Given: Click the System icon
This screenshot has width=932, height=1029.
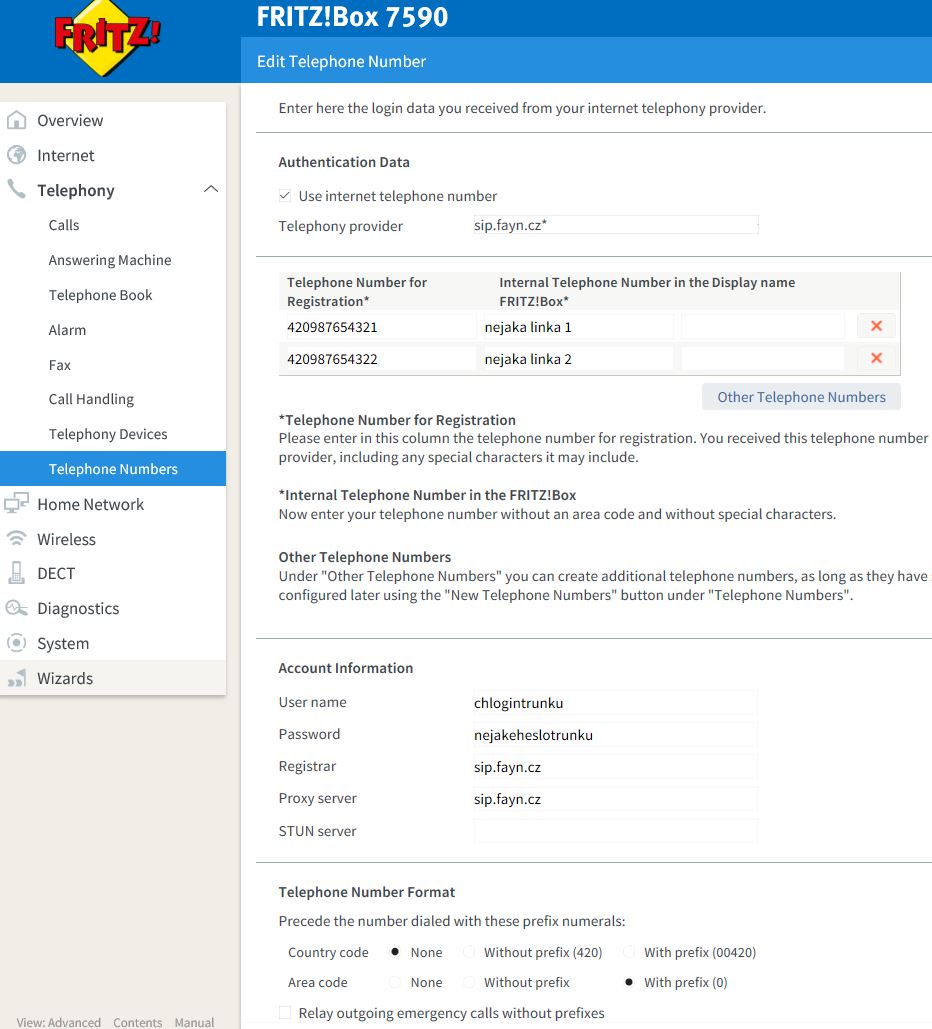Looking at the screenshot, I should click(16, 642).
